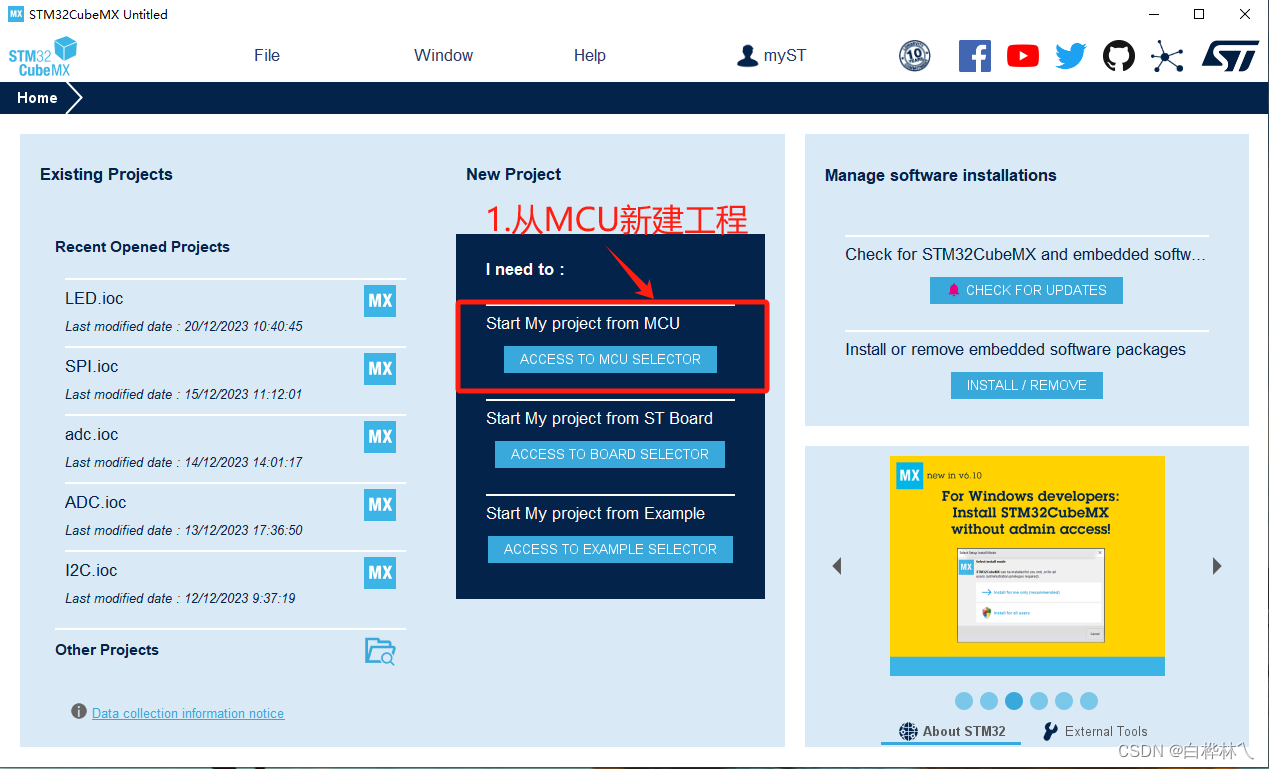Click the STM32CubeMX logo
The image size is (1269, 769).
pyautogui.click(x=43, y=57)
